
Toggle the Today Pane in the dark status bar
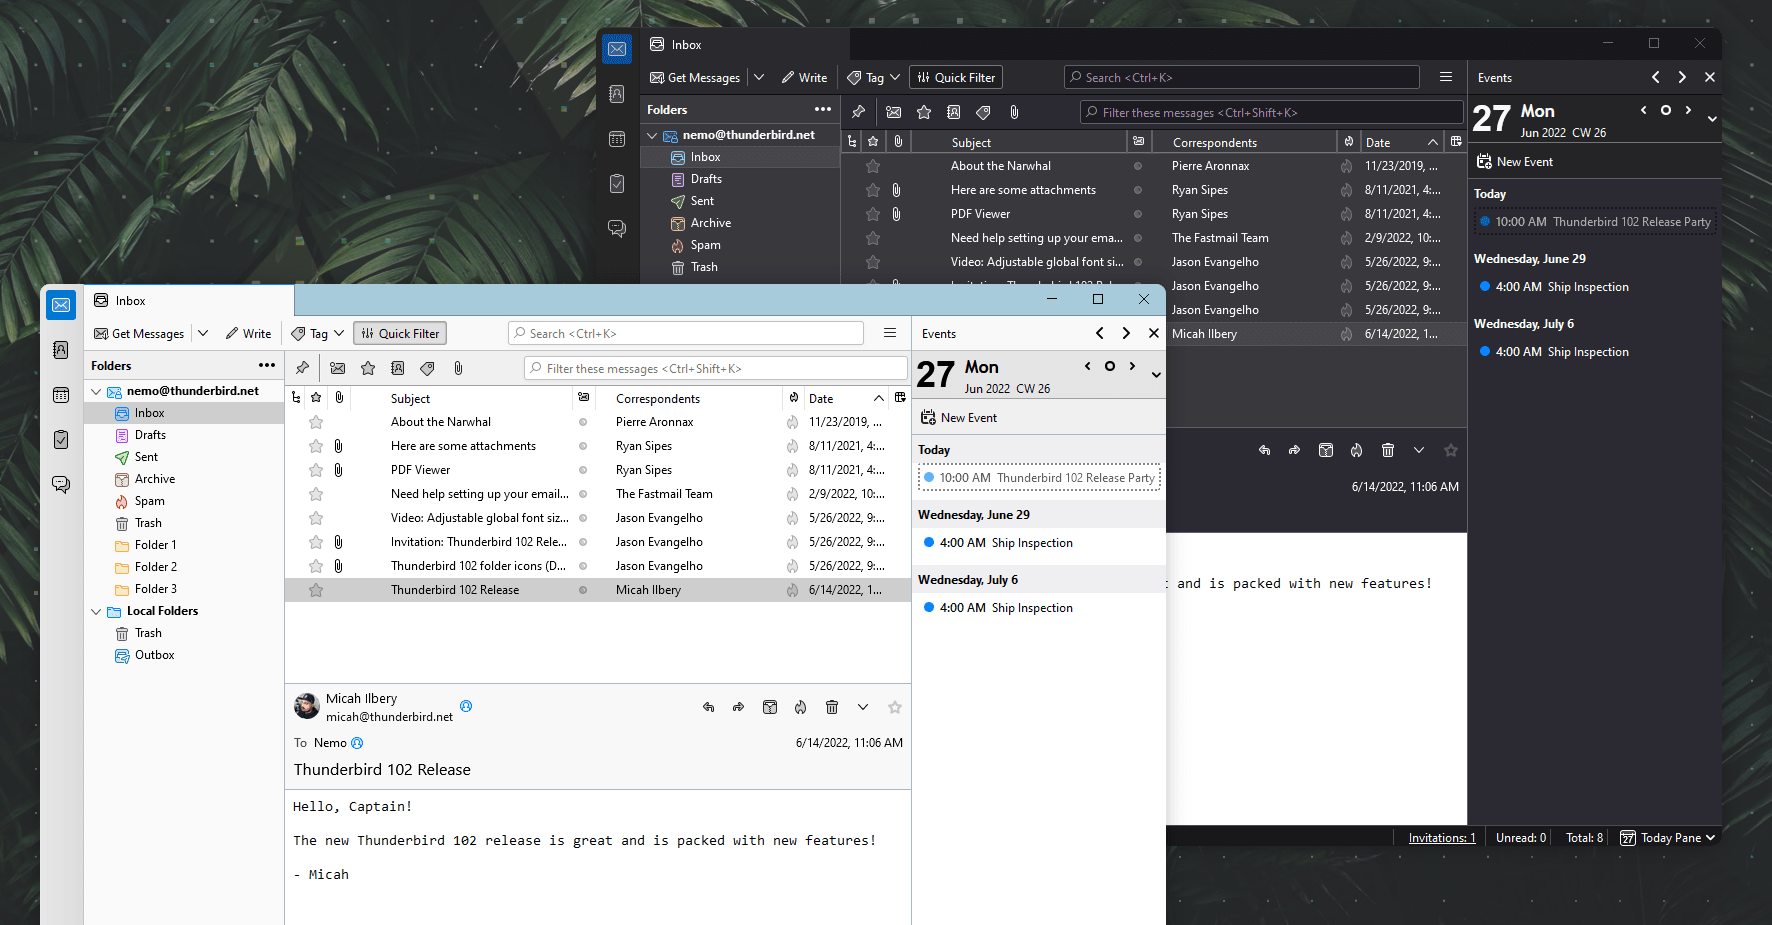pos(1667,838)
